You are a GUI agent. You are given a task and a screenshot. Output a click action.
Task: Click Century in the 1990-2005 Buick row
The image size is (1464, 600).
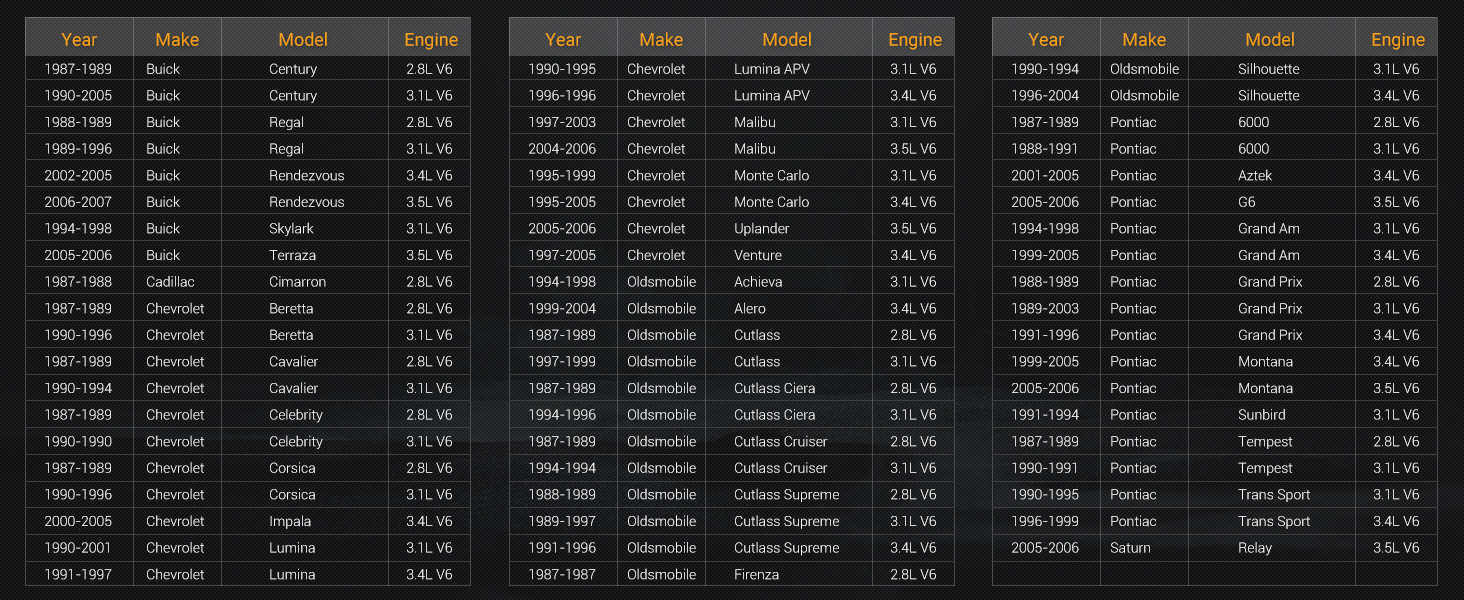click(293, 95)
